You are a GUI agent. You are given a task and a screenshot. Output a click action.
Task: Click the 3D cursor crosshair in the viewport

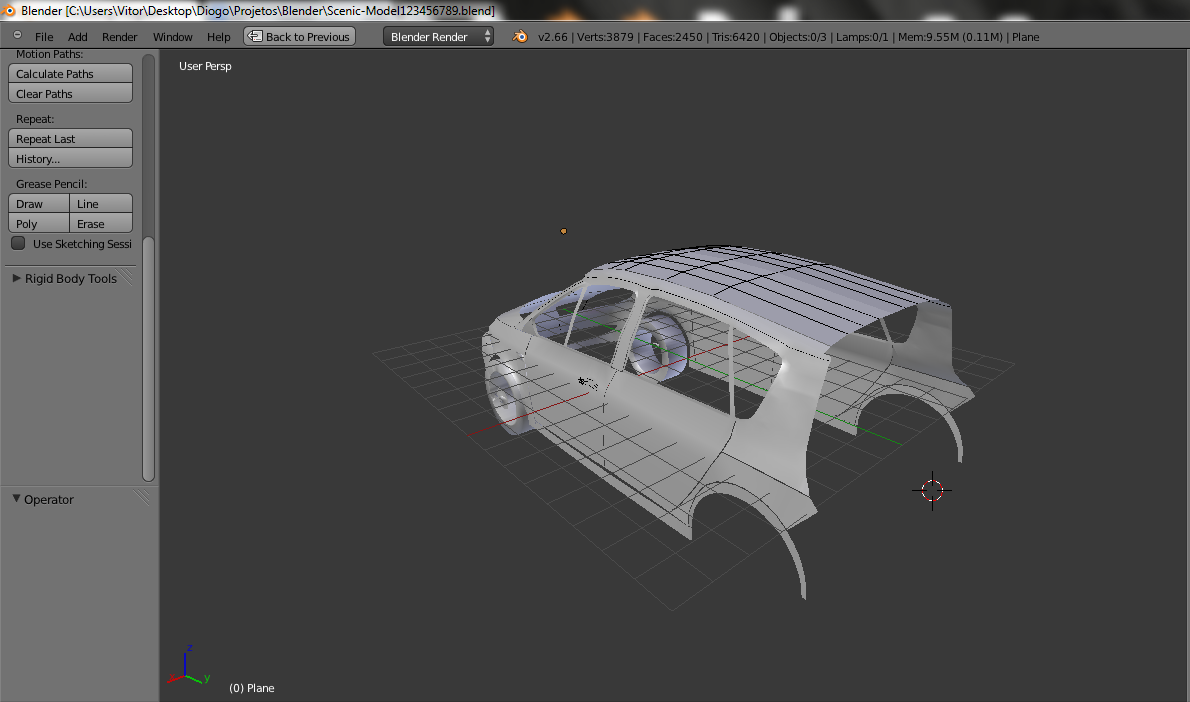[x=932, y=490]
